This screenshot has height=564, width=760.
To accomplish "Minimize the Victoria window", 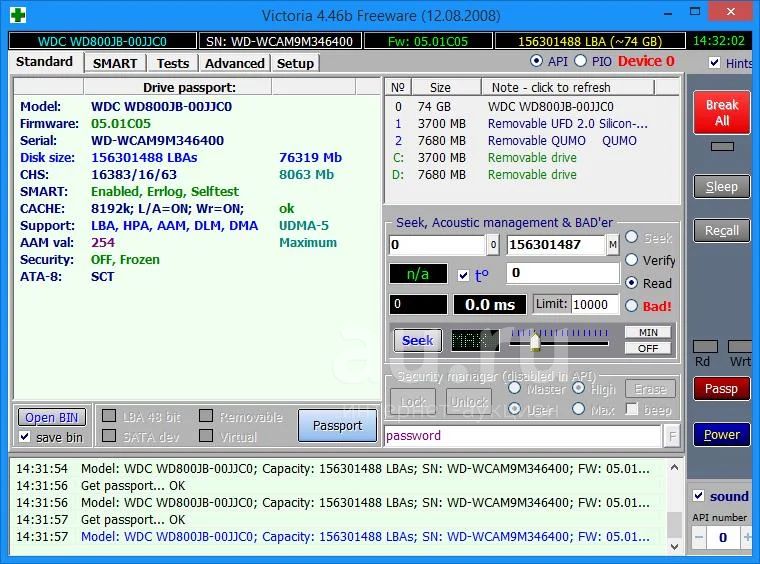I will click(667, 13).
